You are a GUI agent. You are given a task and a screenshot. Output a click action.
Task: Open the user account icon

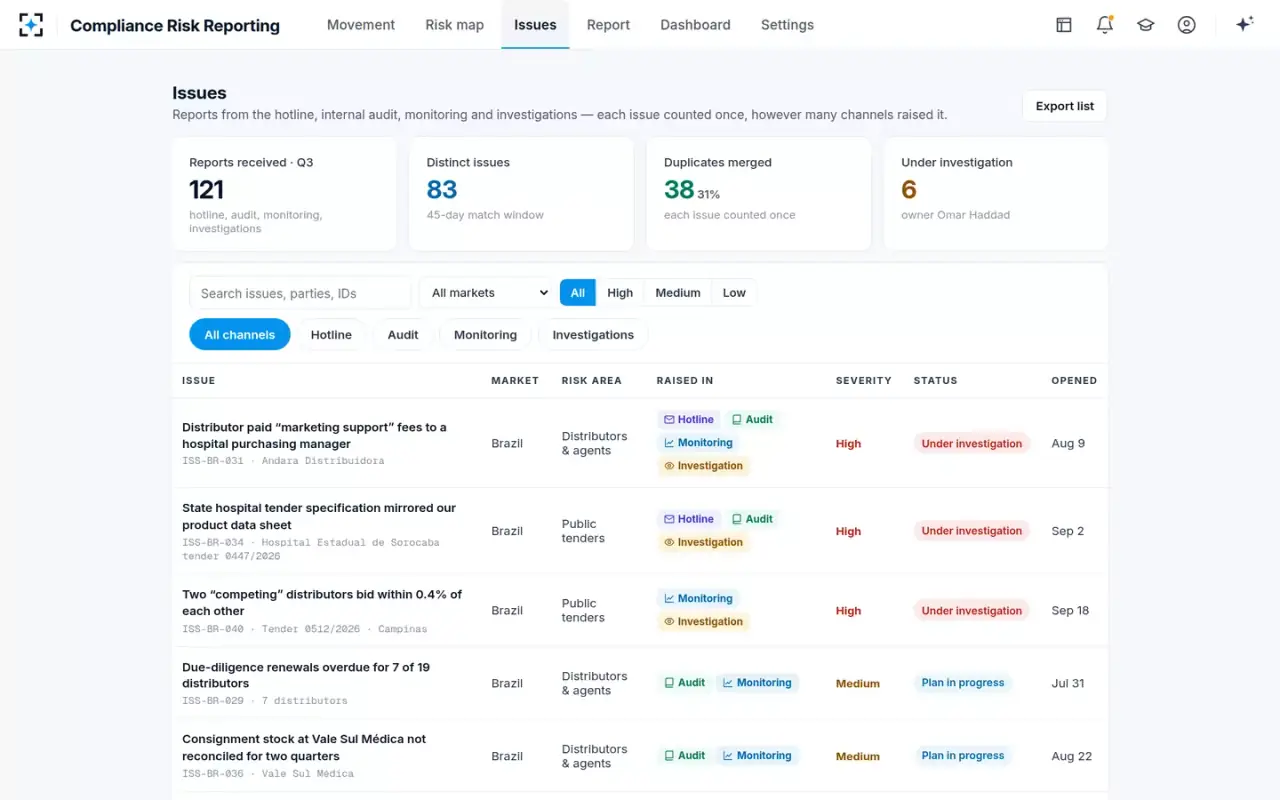tap(1187, 25)
